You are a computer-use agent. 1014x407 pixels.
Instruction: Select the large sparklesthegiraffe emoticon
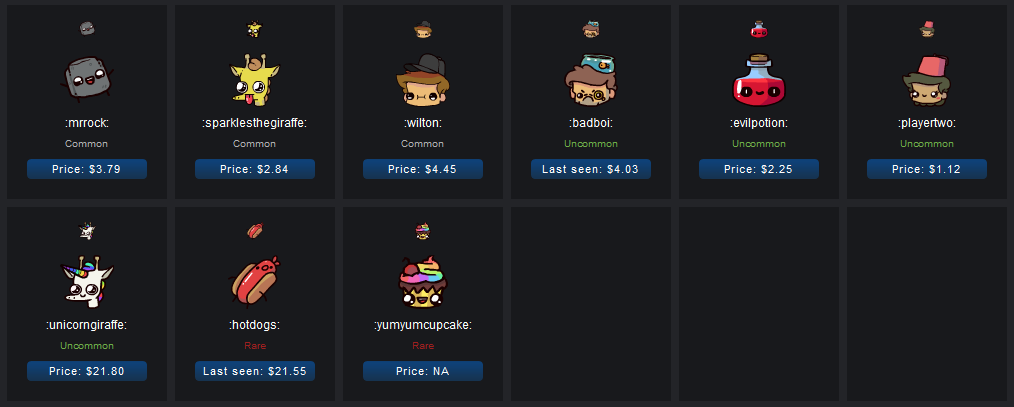click(x=255, y=79)
